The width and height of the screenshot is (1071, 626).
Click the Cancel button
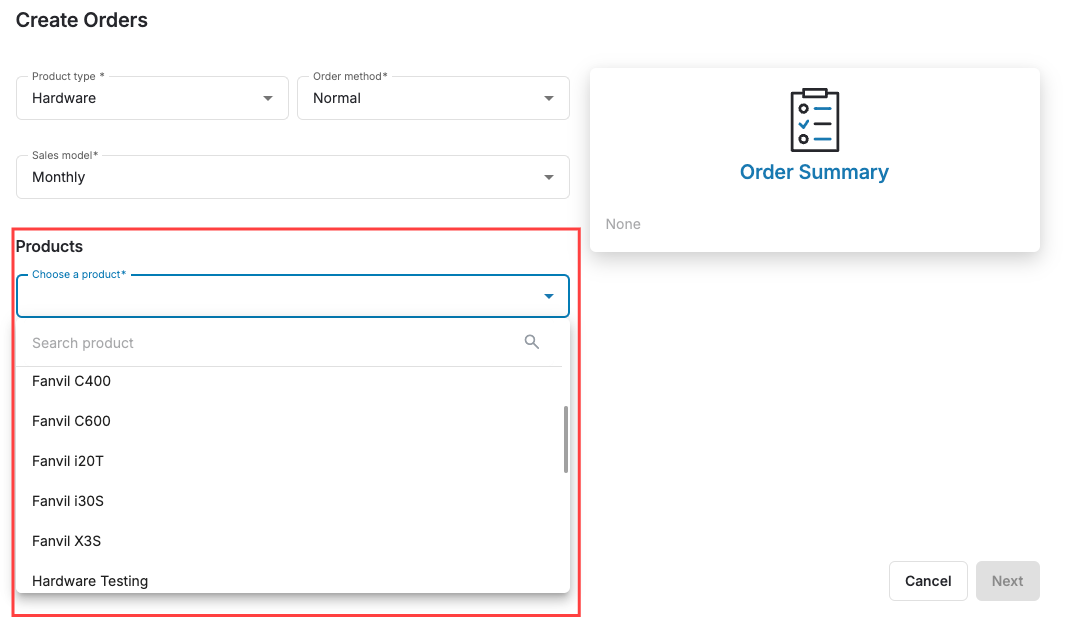[x=928, y=581]
